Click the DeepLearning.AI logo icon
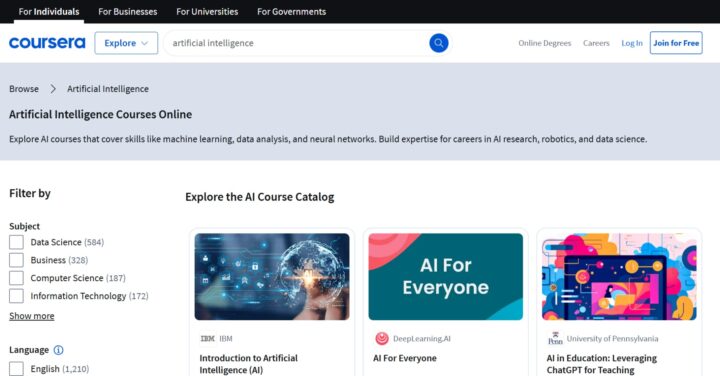Viewport: 720px width, 376px height. [x=382, y=339]
